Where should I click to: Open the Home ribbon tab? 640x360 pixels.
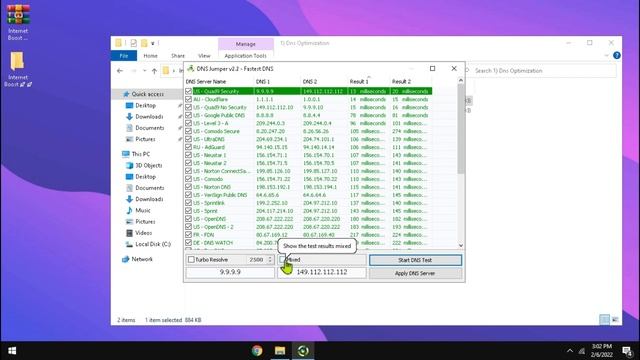pos(150,56)
